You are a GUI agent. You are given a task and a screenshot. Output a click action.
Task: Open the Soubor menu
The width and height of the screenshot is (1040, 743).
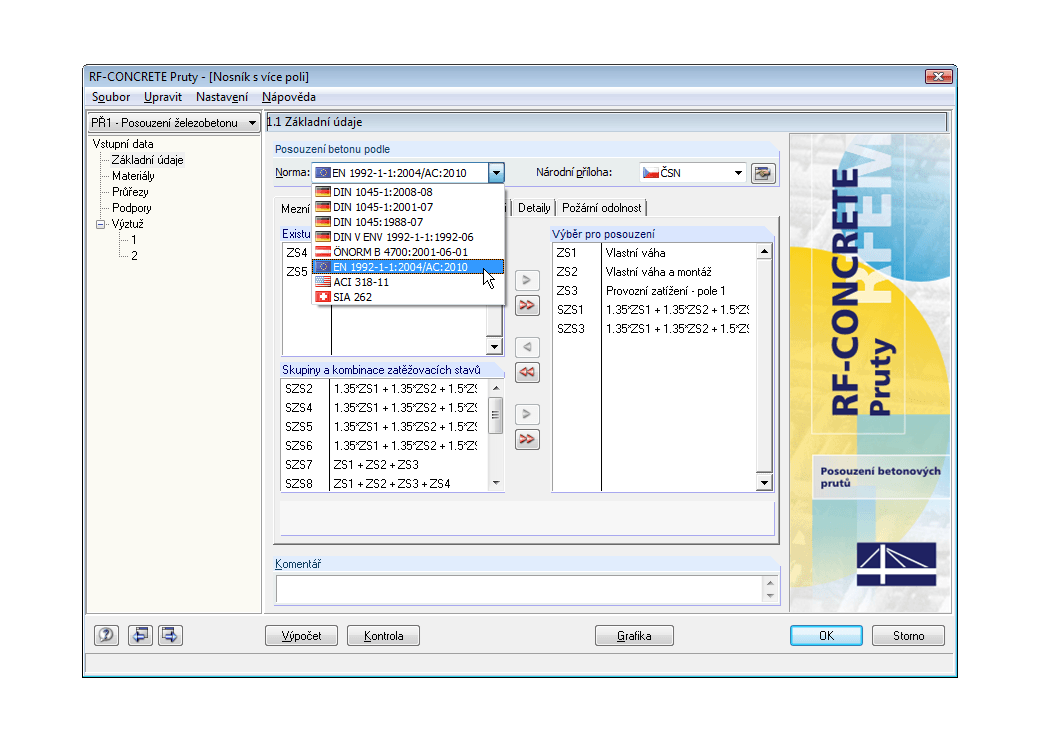point(111,97)
